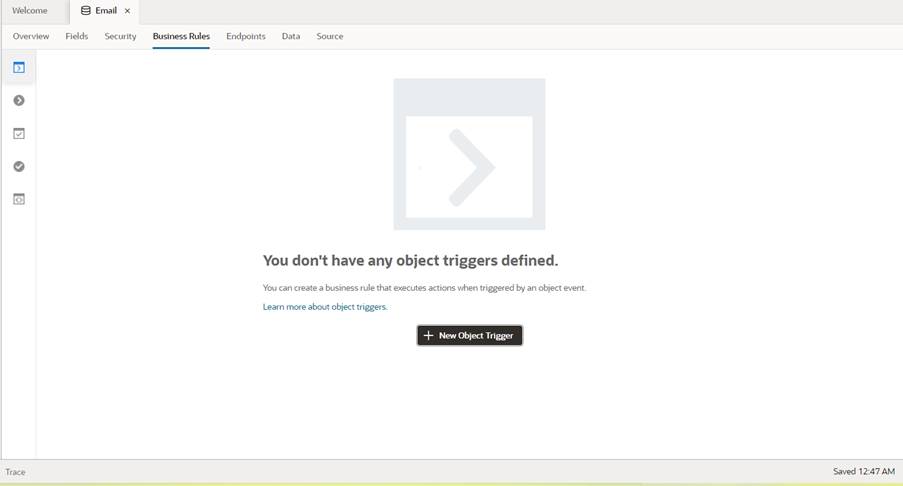
Task: Click the heading about no object triggers
Action: (x=411, y=261)
